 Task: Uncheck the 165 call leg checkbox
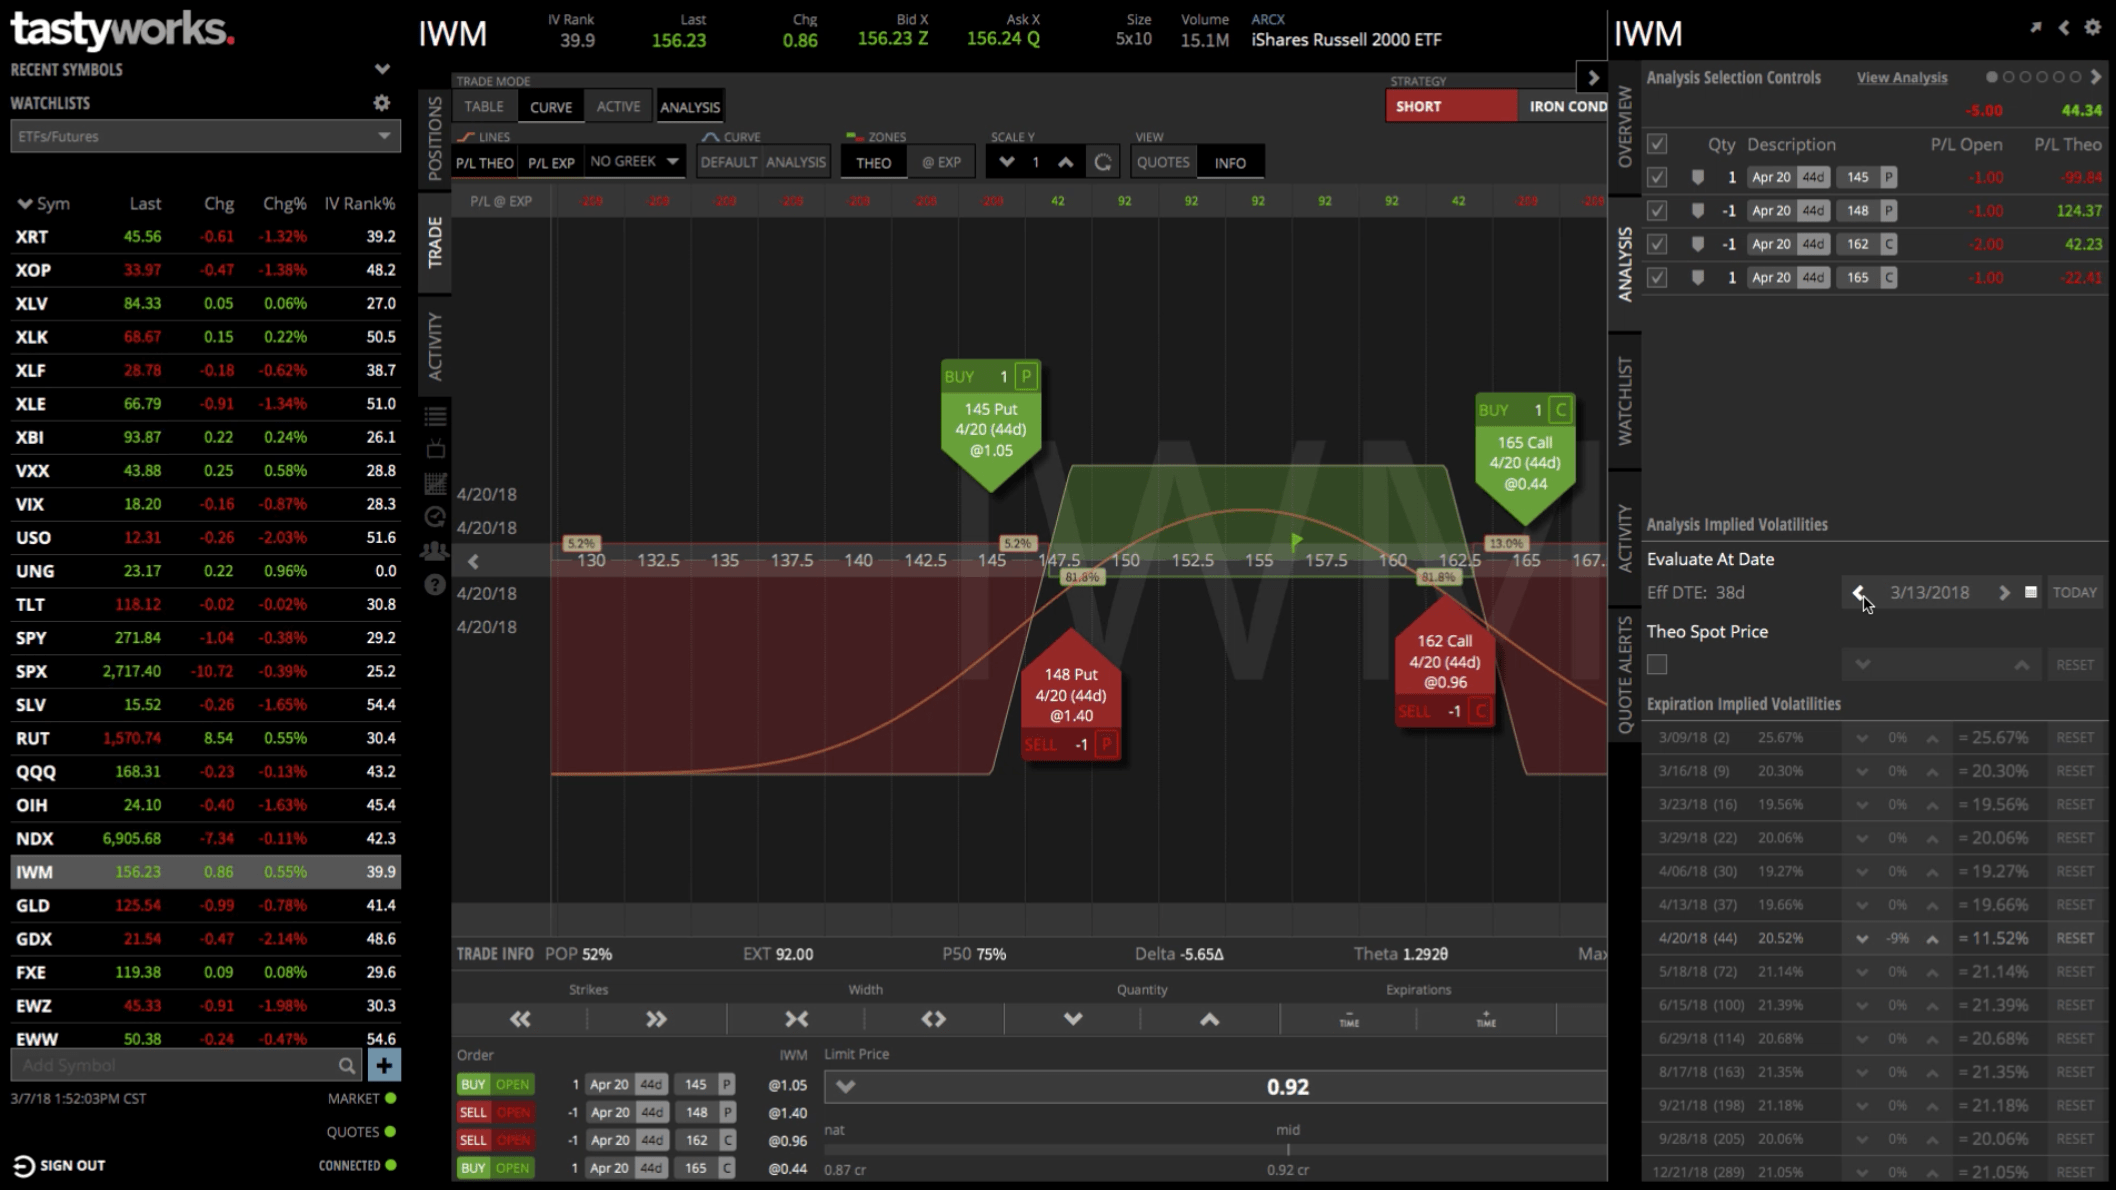(x=1657, y=277)
